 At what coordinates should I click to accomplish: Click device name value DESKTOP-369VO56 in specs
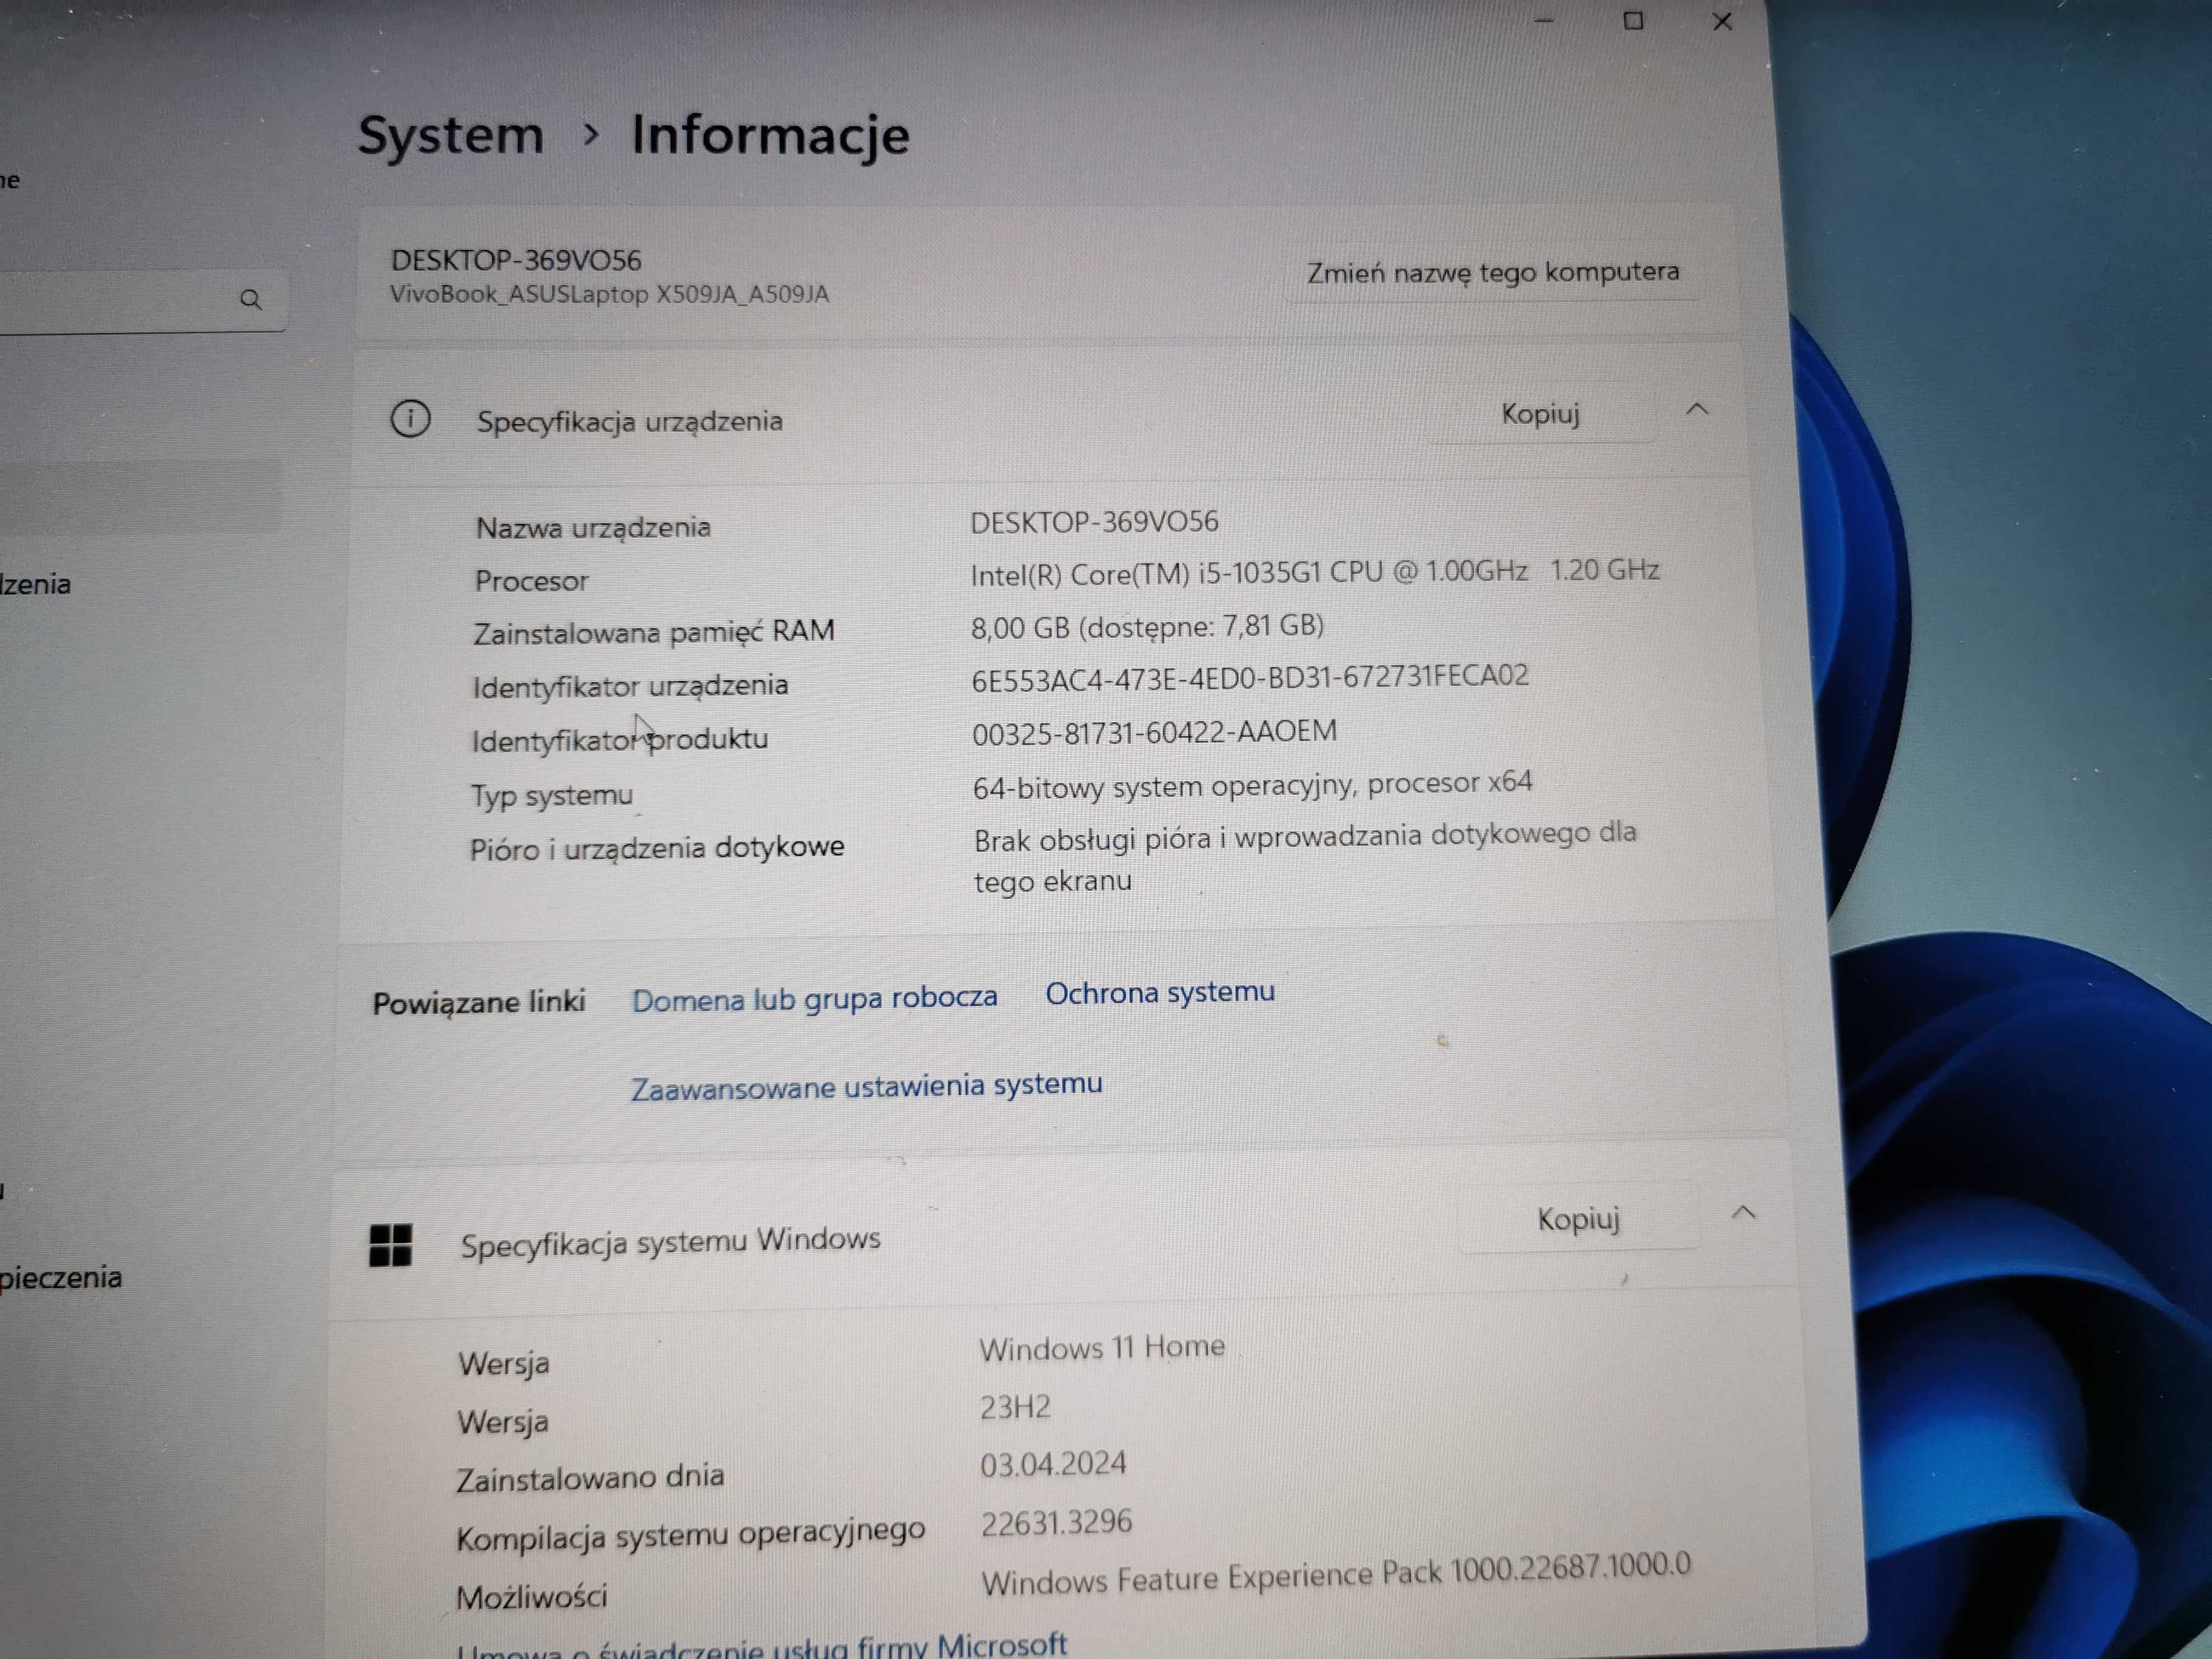pos(1094,522)
